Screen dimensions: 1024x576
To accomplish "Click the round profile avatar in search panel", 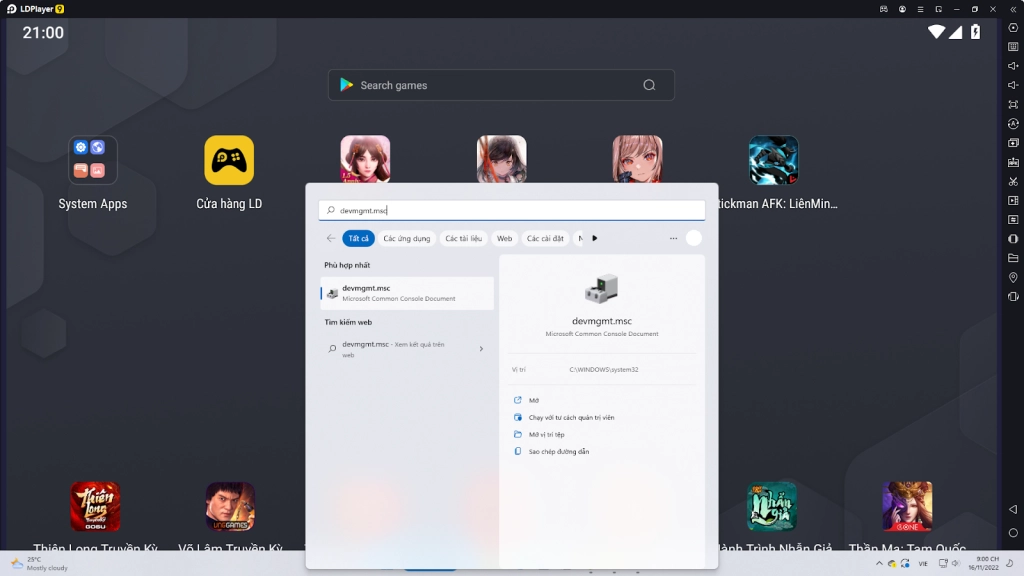I will 694,238.
